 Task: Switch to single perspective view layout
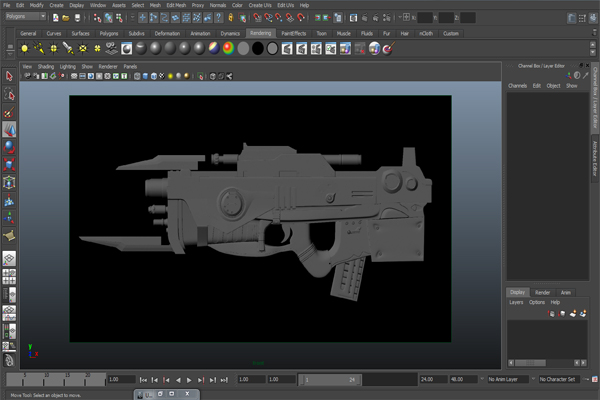coord(9,259)
